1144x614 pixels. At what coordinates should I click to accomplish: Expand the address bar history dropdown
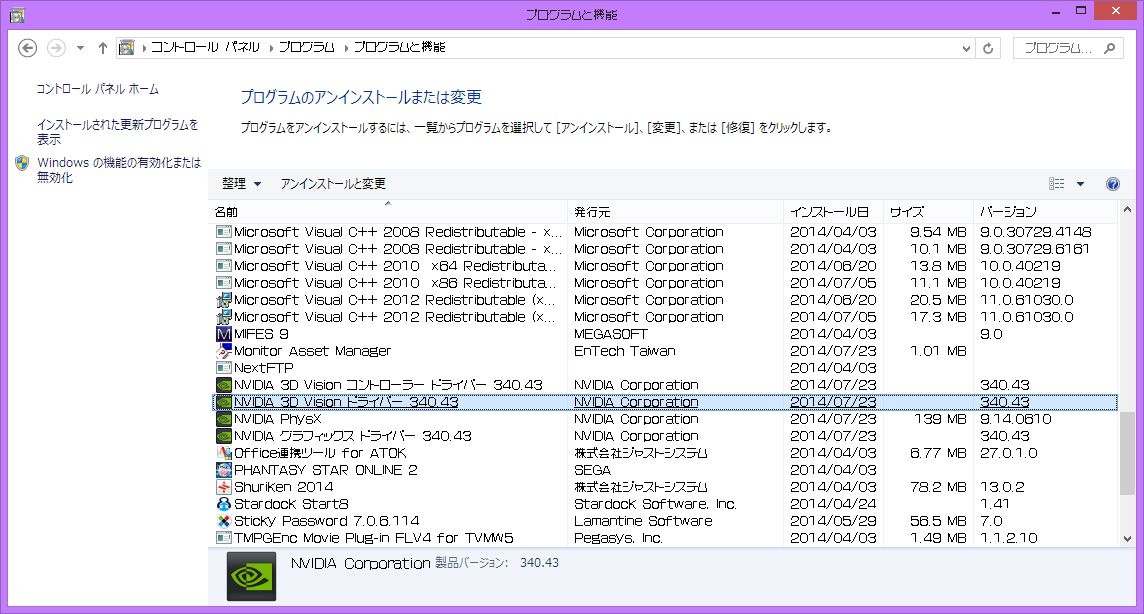click(966, 48)
